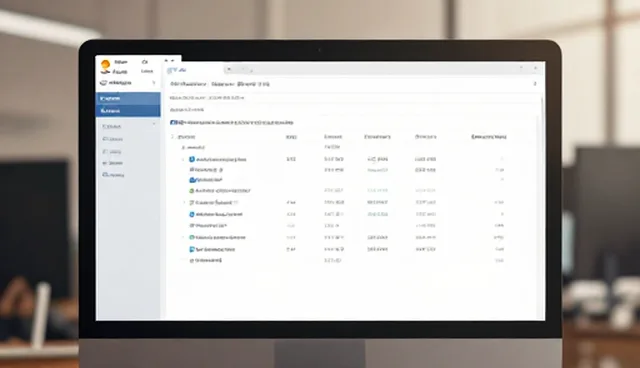Open the dropdown chevron below the orange logo
The height and width of the screenshot is (368, 640).
pyautogui.click(x=154, y=83)
